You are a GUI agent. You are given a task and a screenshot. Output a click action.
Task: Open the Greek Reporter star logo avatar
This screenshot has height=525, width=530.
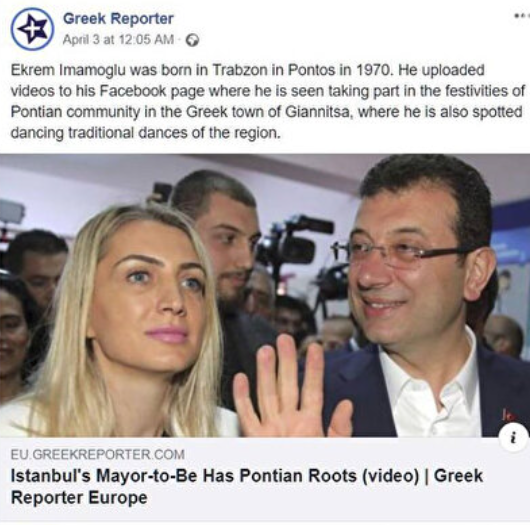32,29
